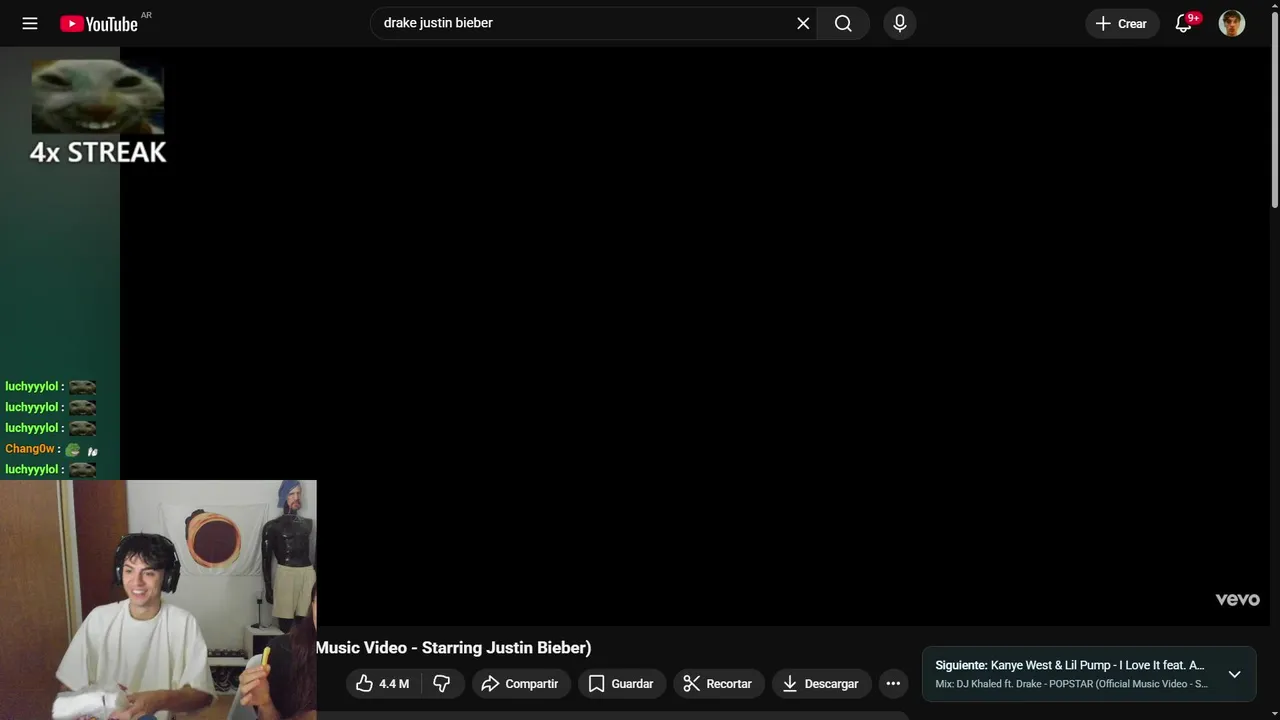This screenshot has height=720, width=1280.
Task: Expand the Siguiente playlist panel chevron
Action: 1234,674
